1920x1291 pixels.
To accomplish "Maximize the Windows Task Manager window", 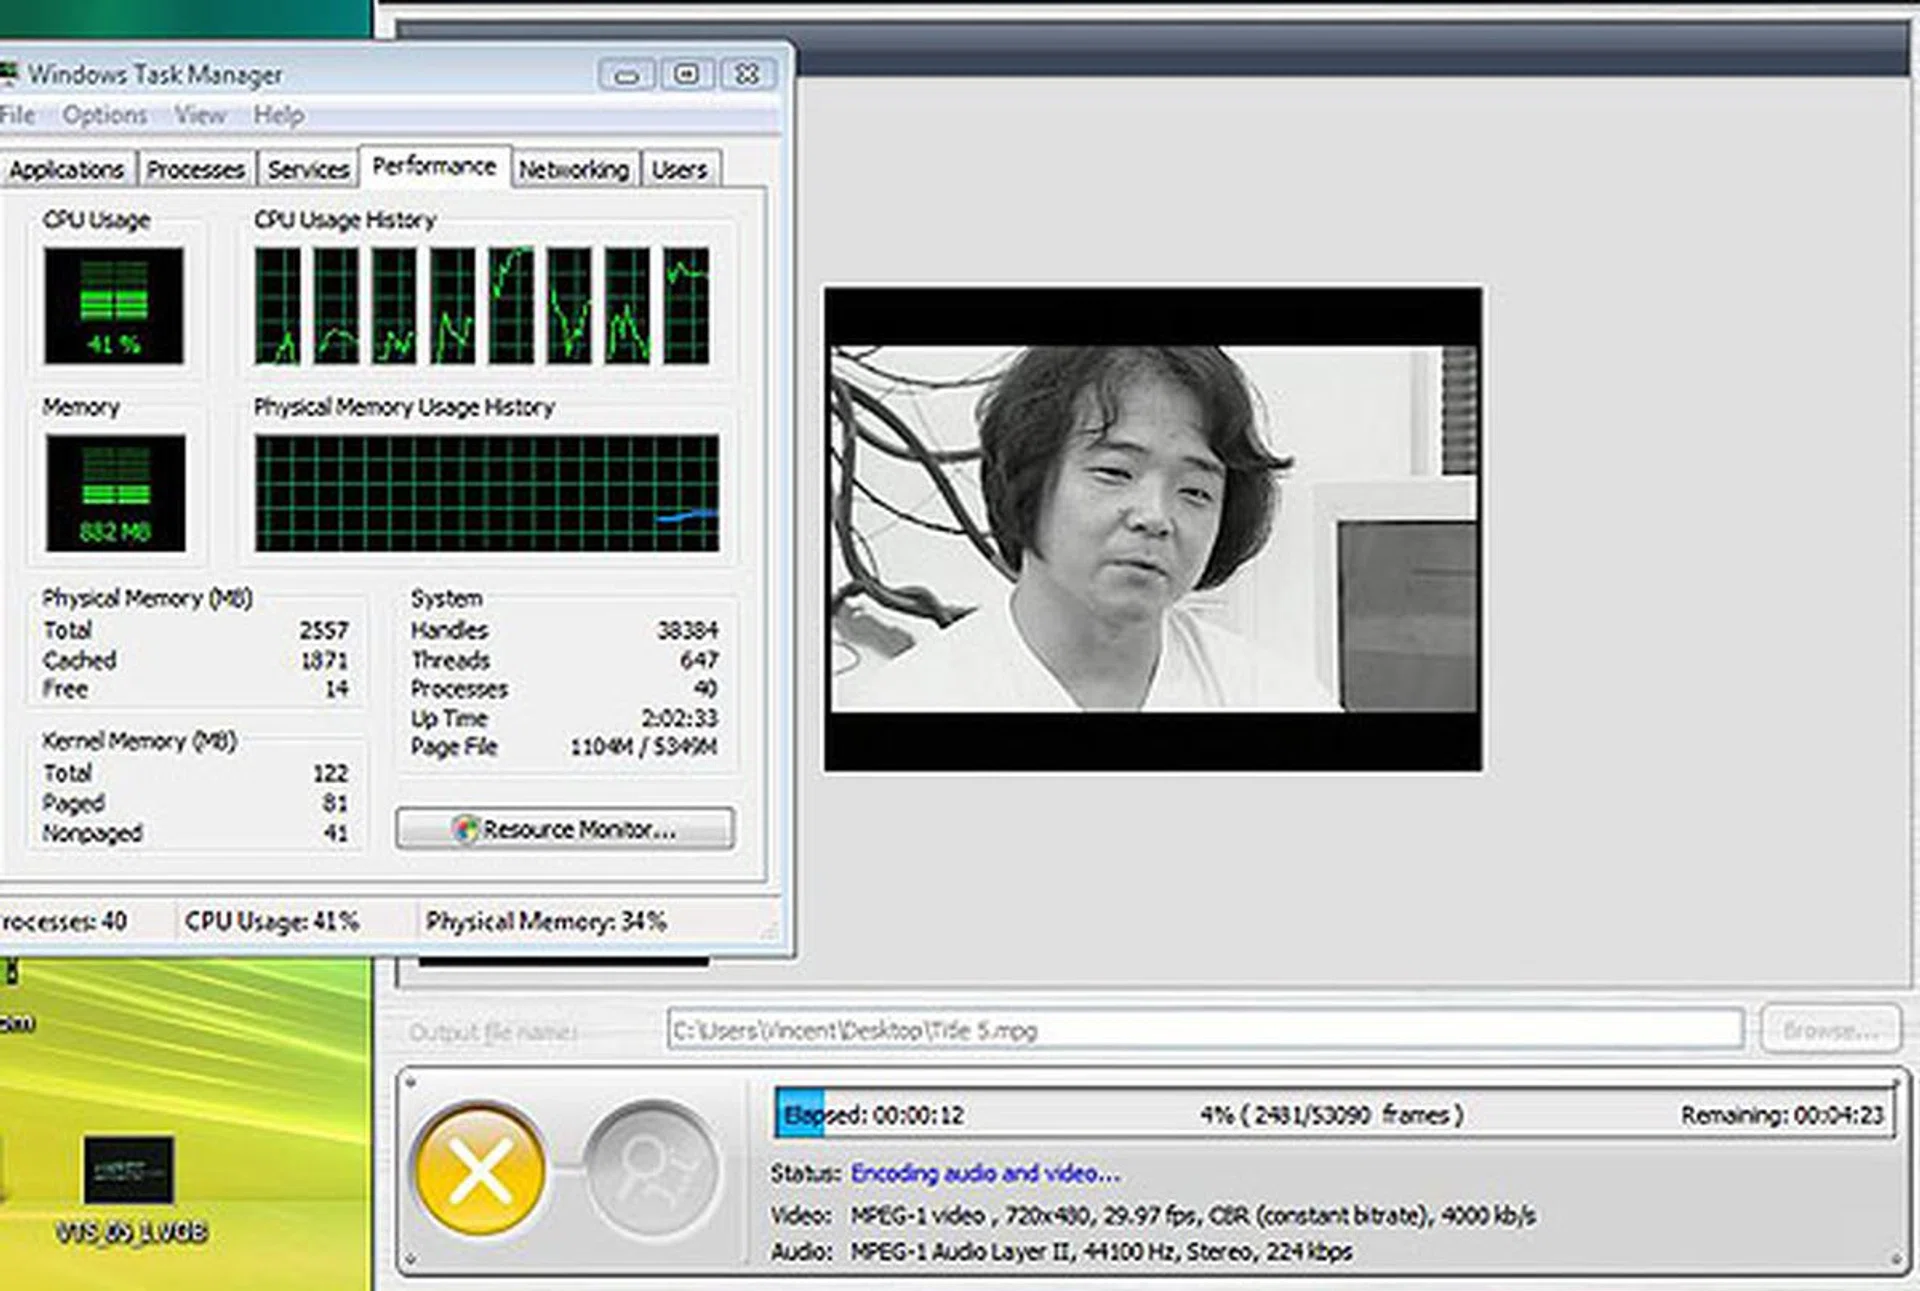I will pos(686,75).
